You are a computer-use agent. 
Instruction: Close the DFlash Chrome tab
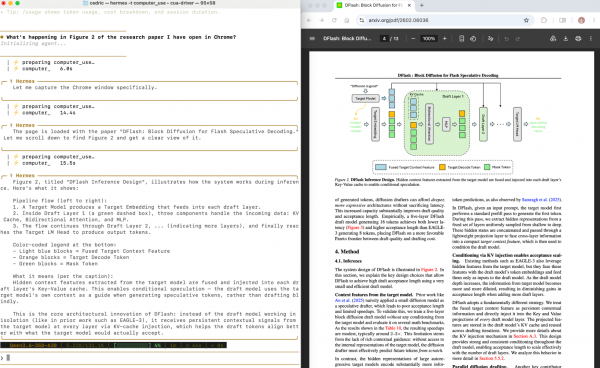click(x=409, y=5)
